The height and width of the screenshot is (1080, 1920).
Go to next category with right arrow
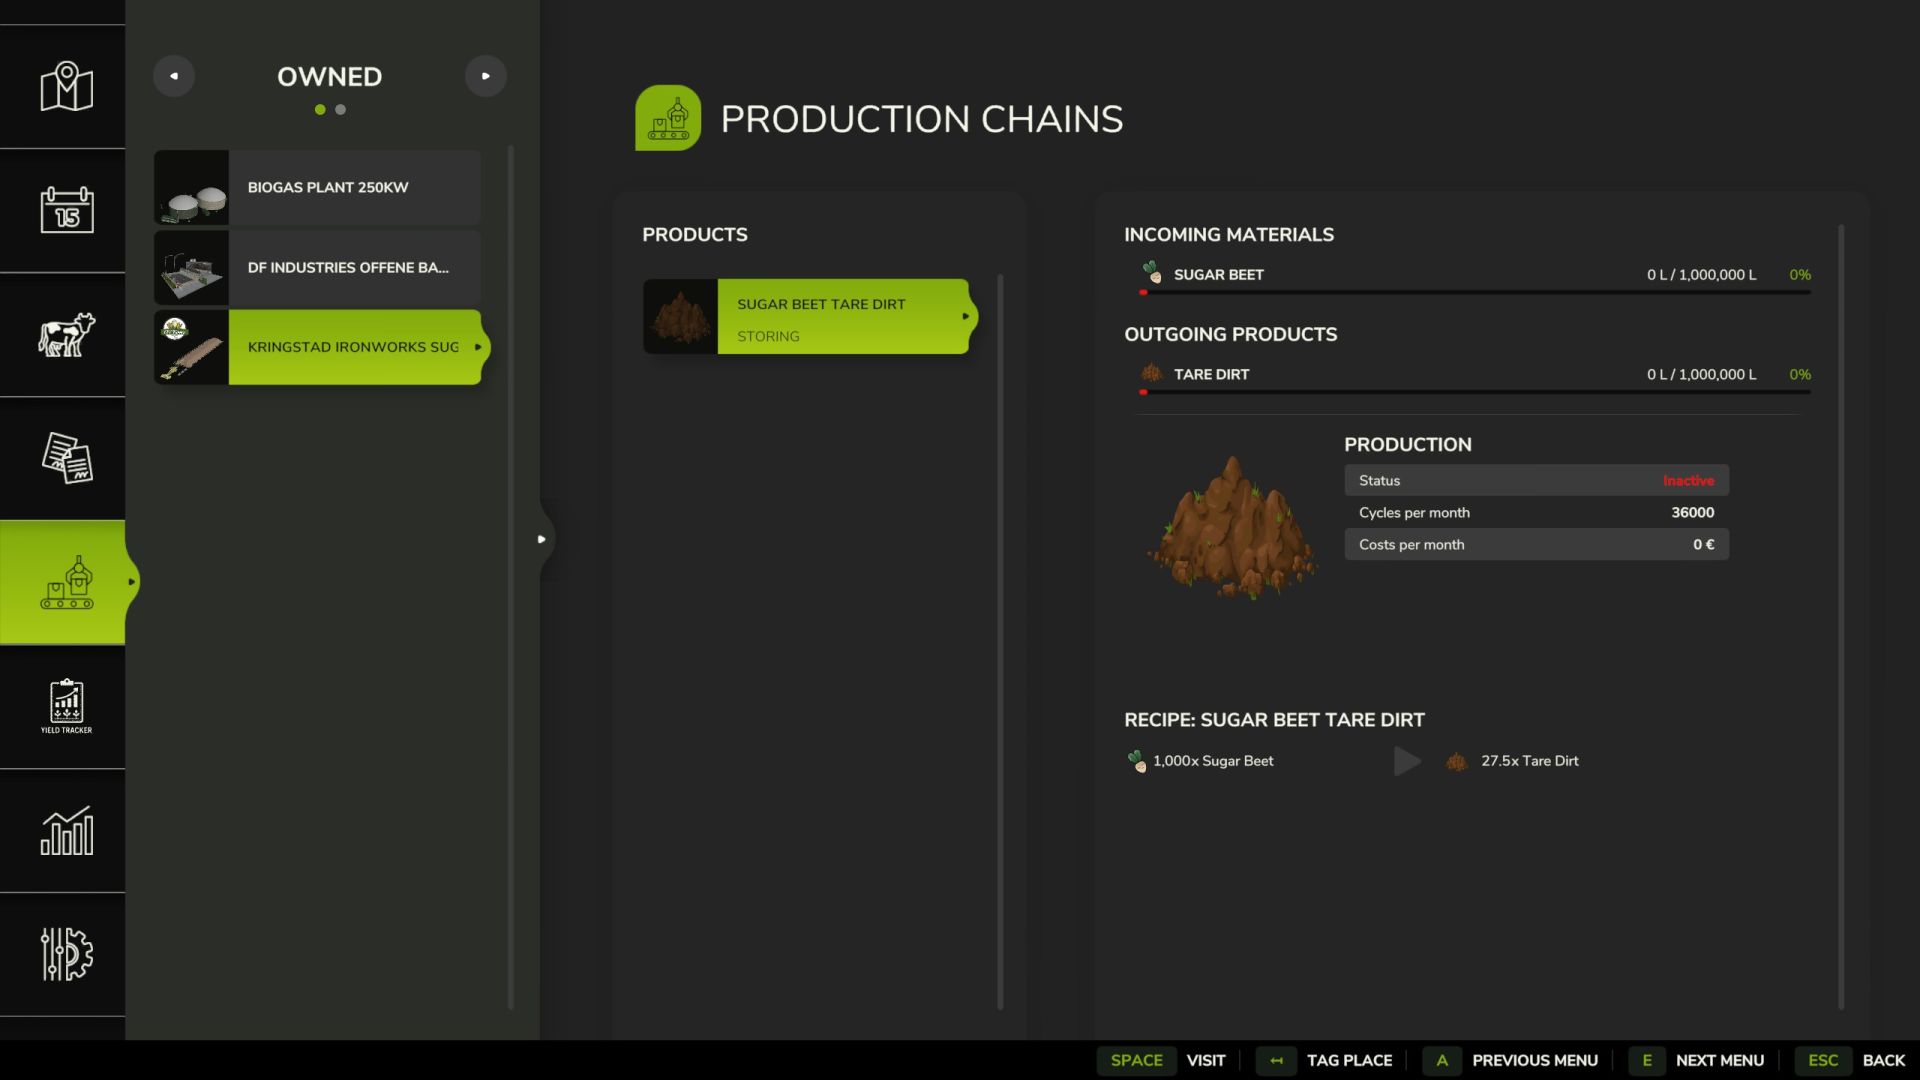point(486,76)
